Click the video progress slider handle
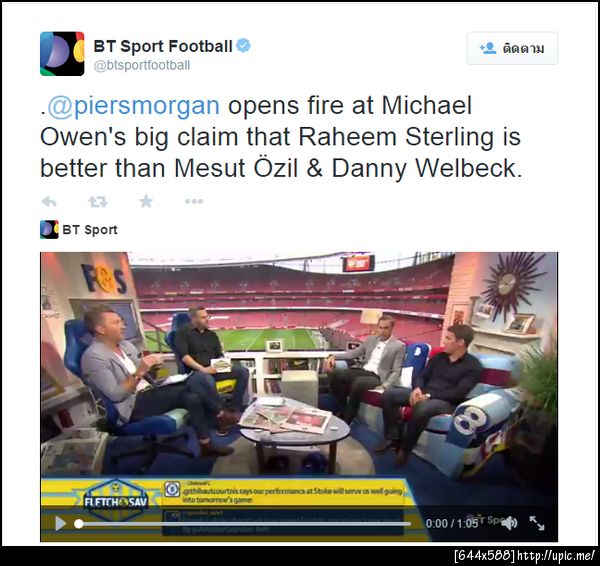 78,524
